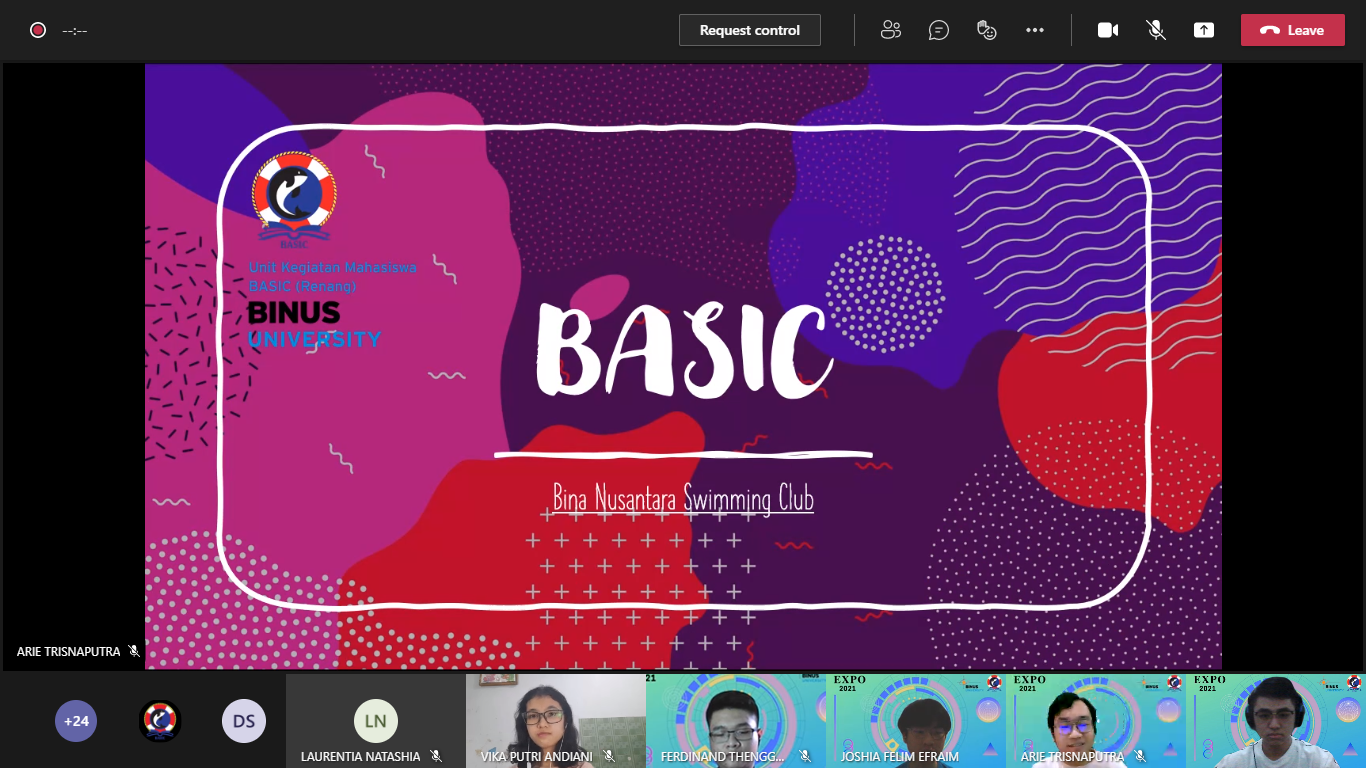The height and width of the screenshot is (768, 1366).
Task: Click the mute icon beside LAURENTIA NATASHIA
Action: coord(436,757)
